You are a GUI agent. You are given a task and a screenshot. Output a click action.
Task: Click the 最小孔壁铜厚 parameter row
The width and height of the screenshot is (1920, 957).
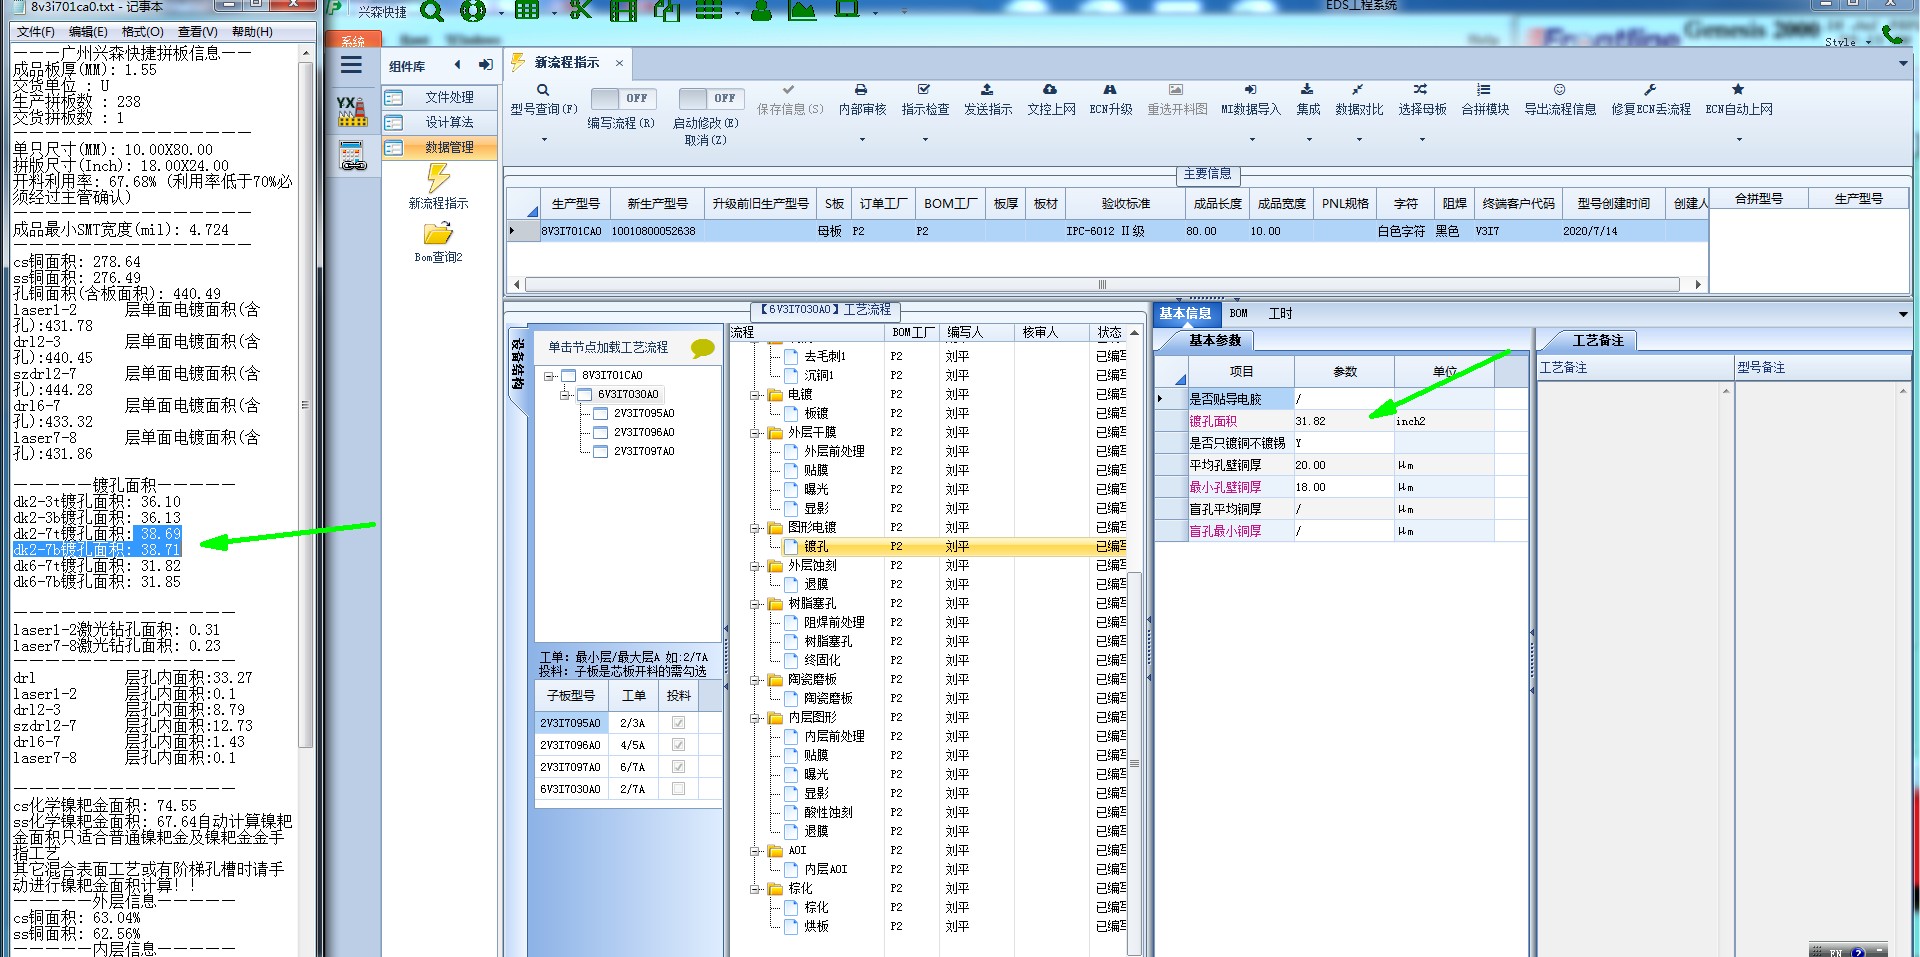(1340, 487)
